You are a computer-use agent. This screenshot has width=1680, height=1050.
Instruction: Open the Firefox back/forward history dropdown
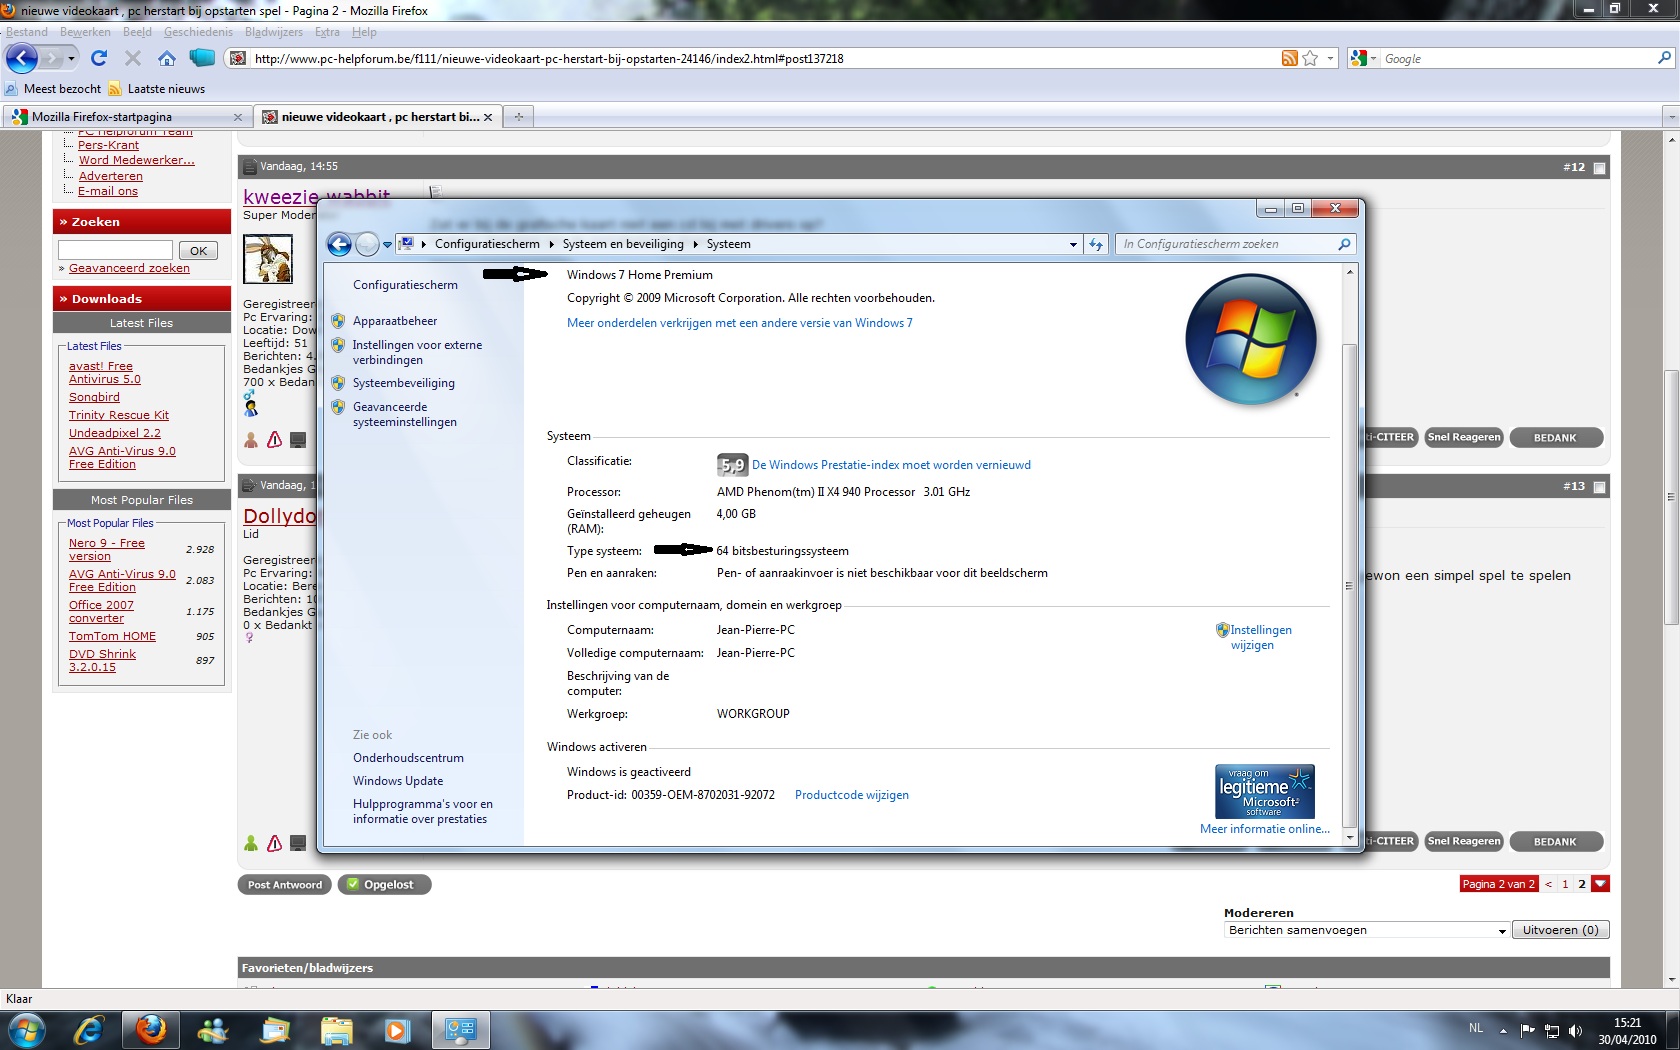pos(72,58)
